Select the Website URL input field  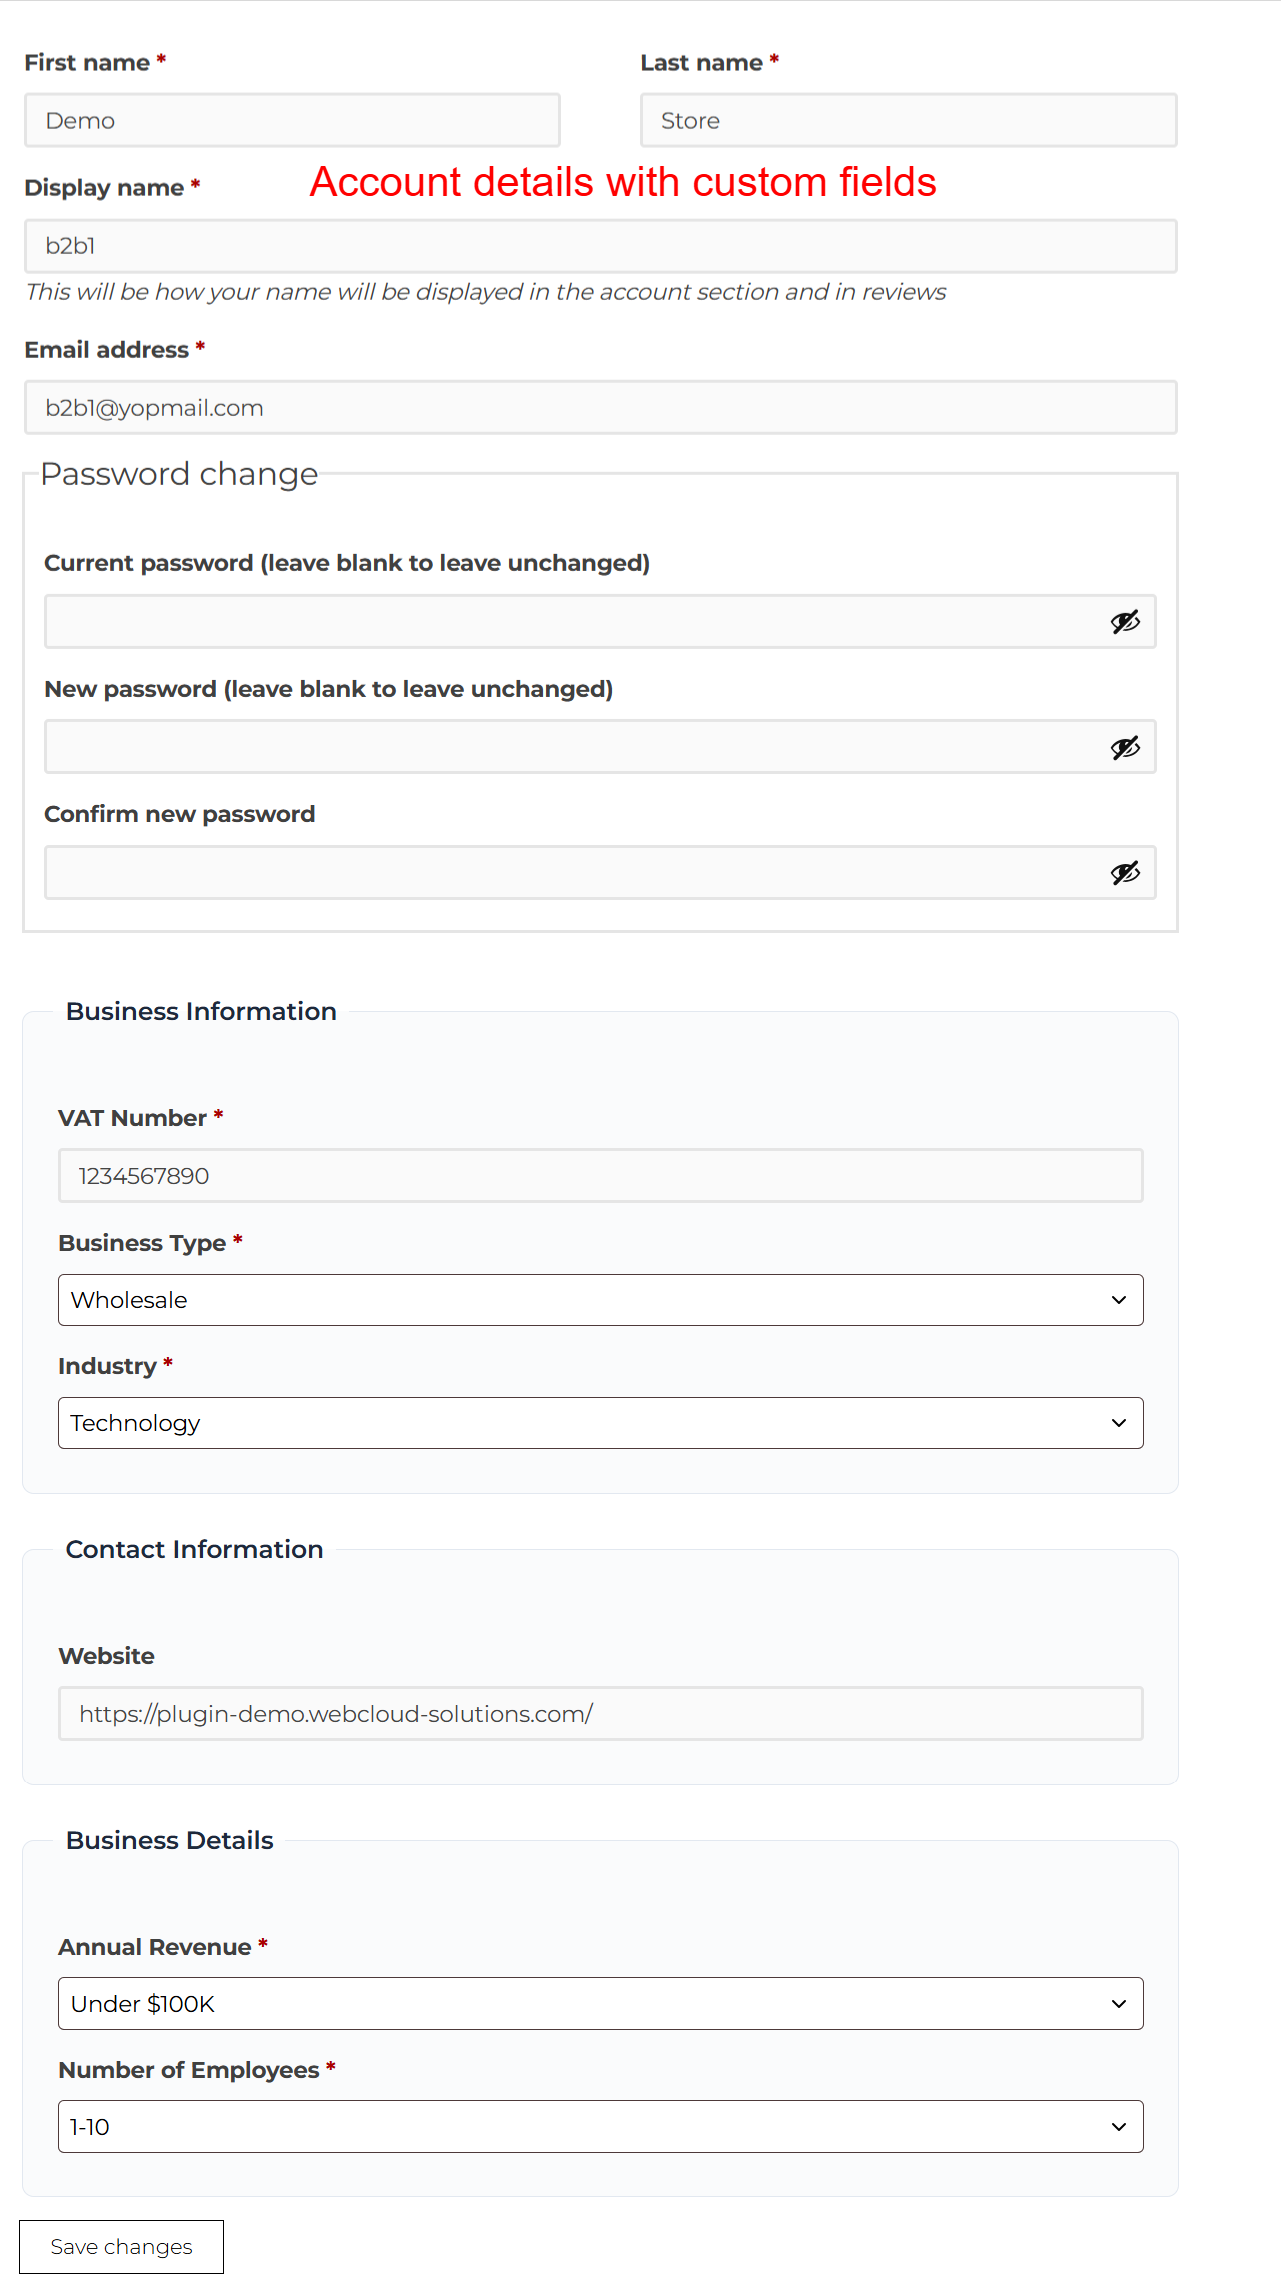coord(600,1713)
